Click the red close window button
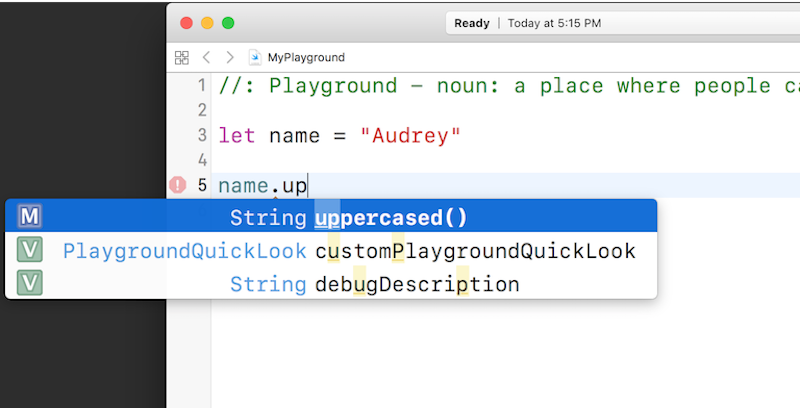The image size is (800, 408). pyautogui.click(x=186, y=23)
